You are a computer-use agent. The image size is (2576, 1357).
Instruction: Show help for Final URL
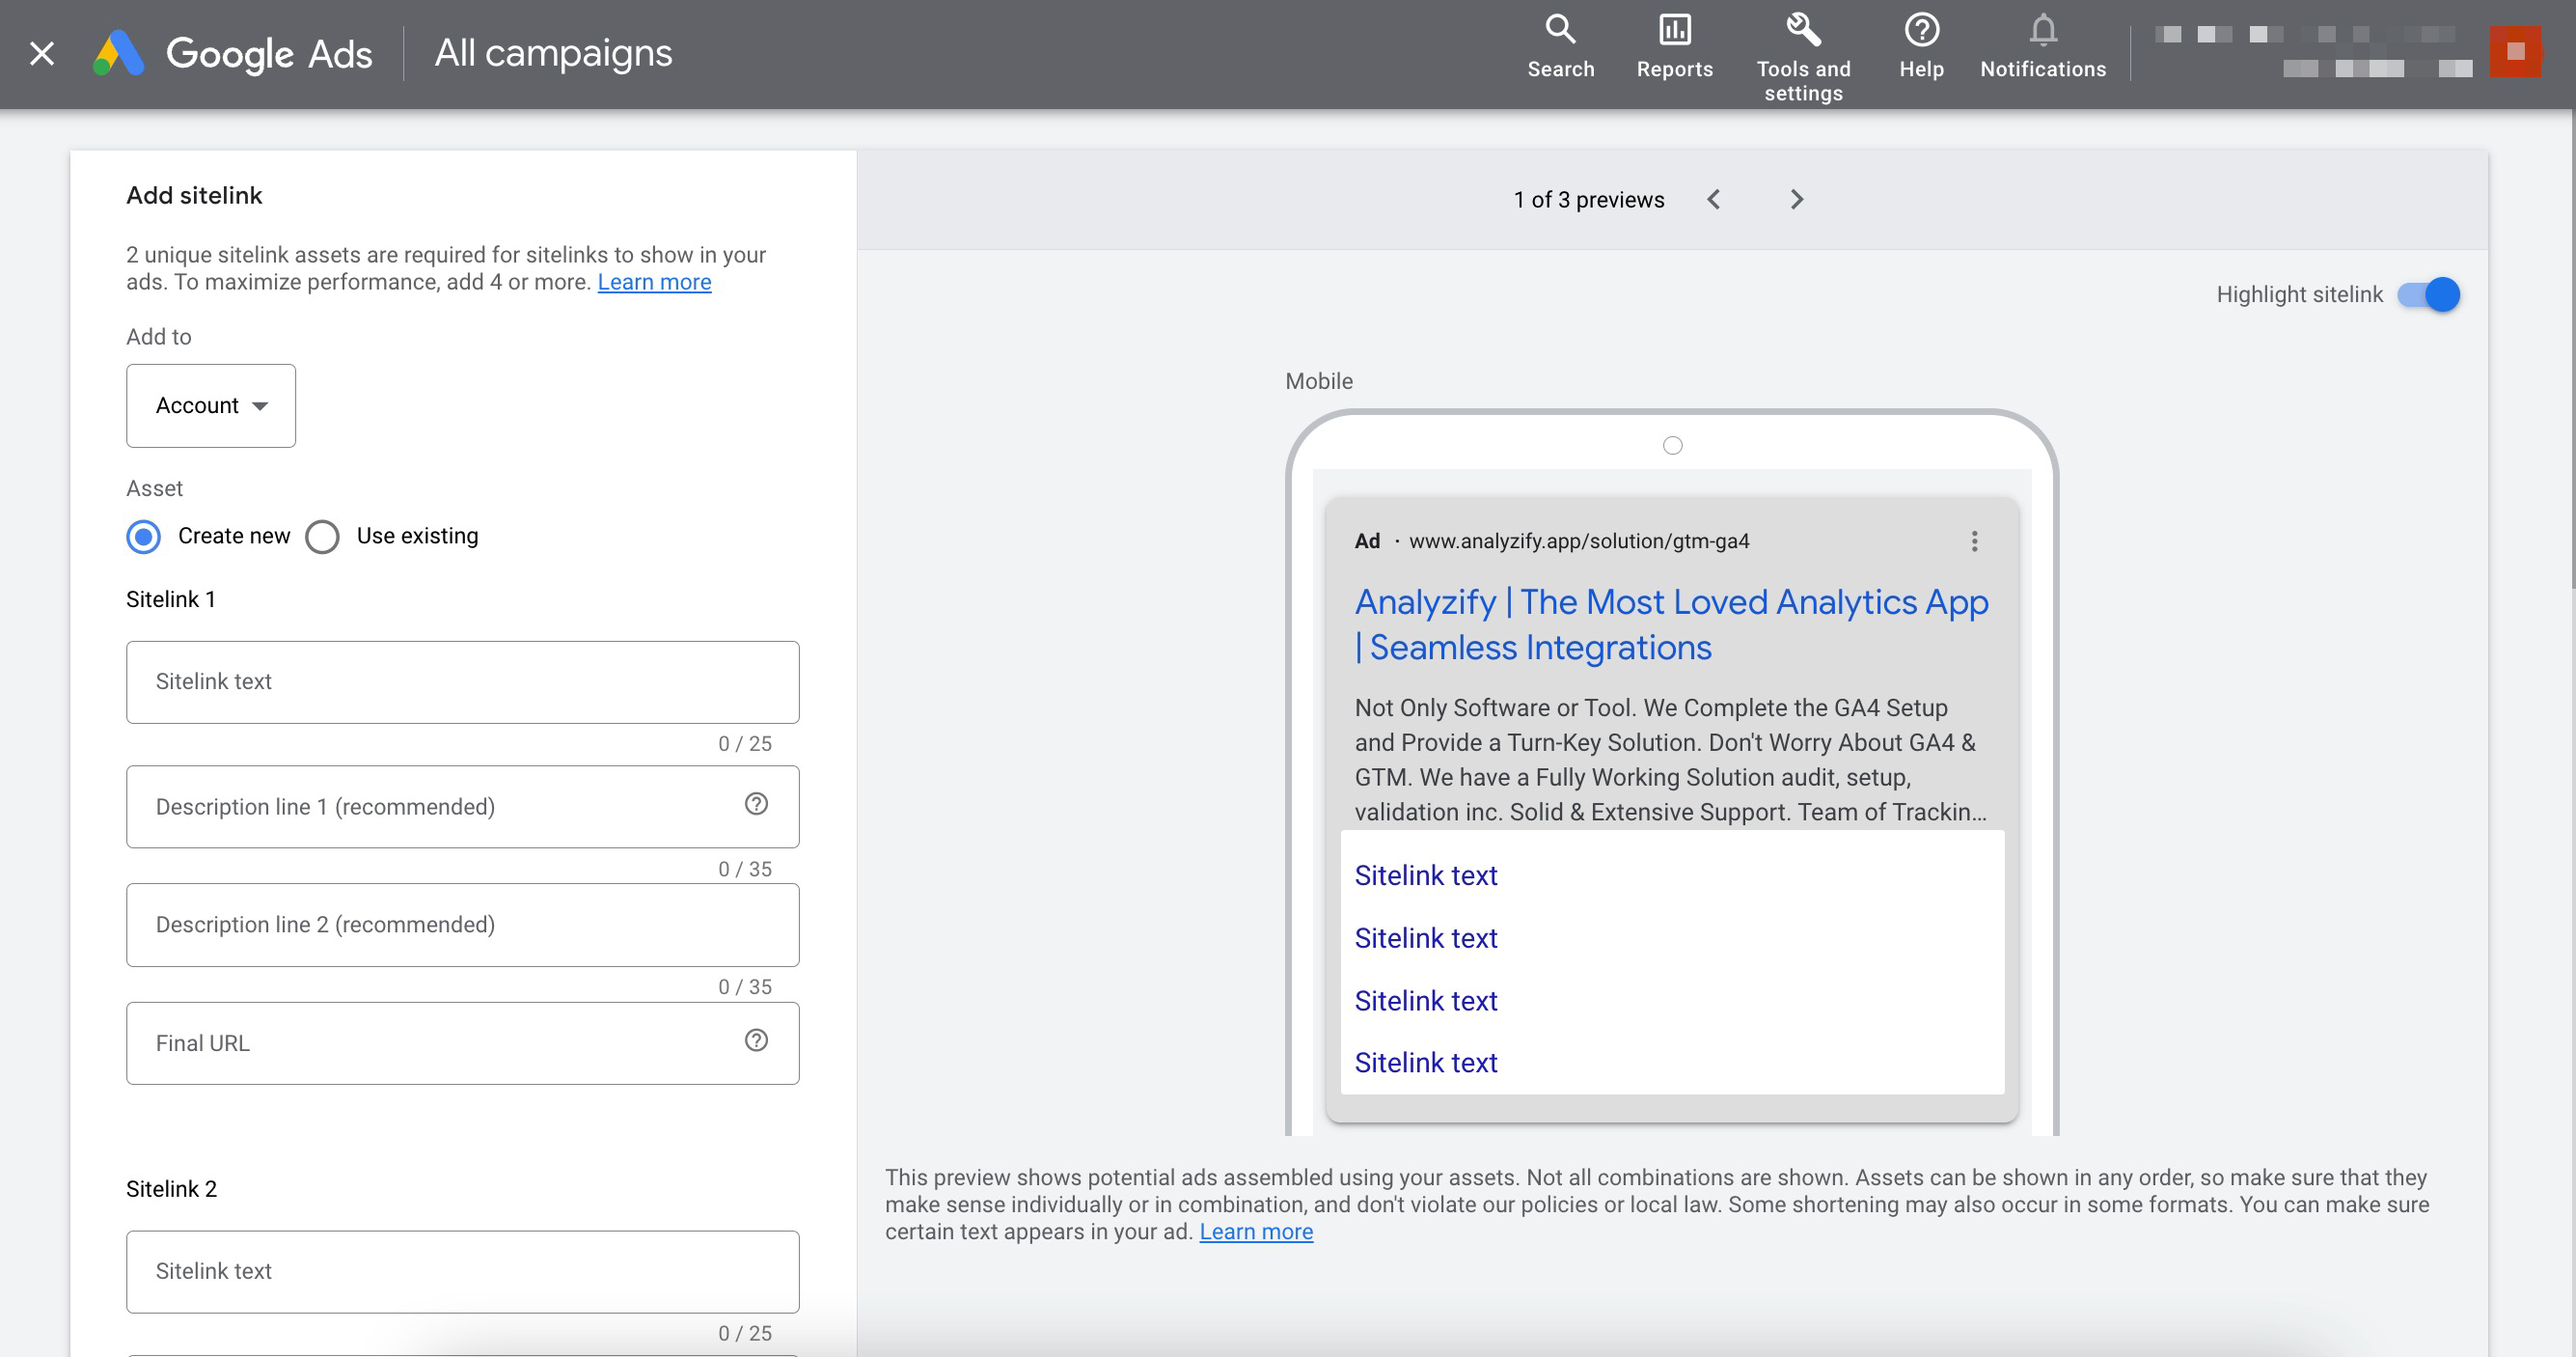756,1040
